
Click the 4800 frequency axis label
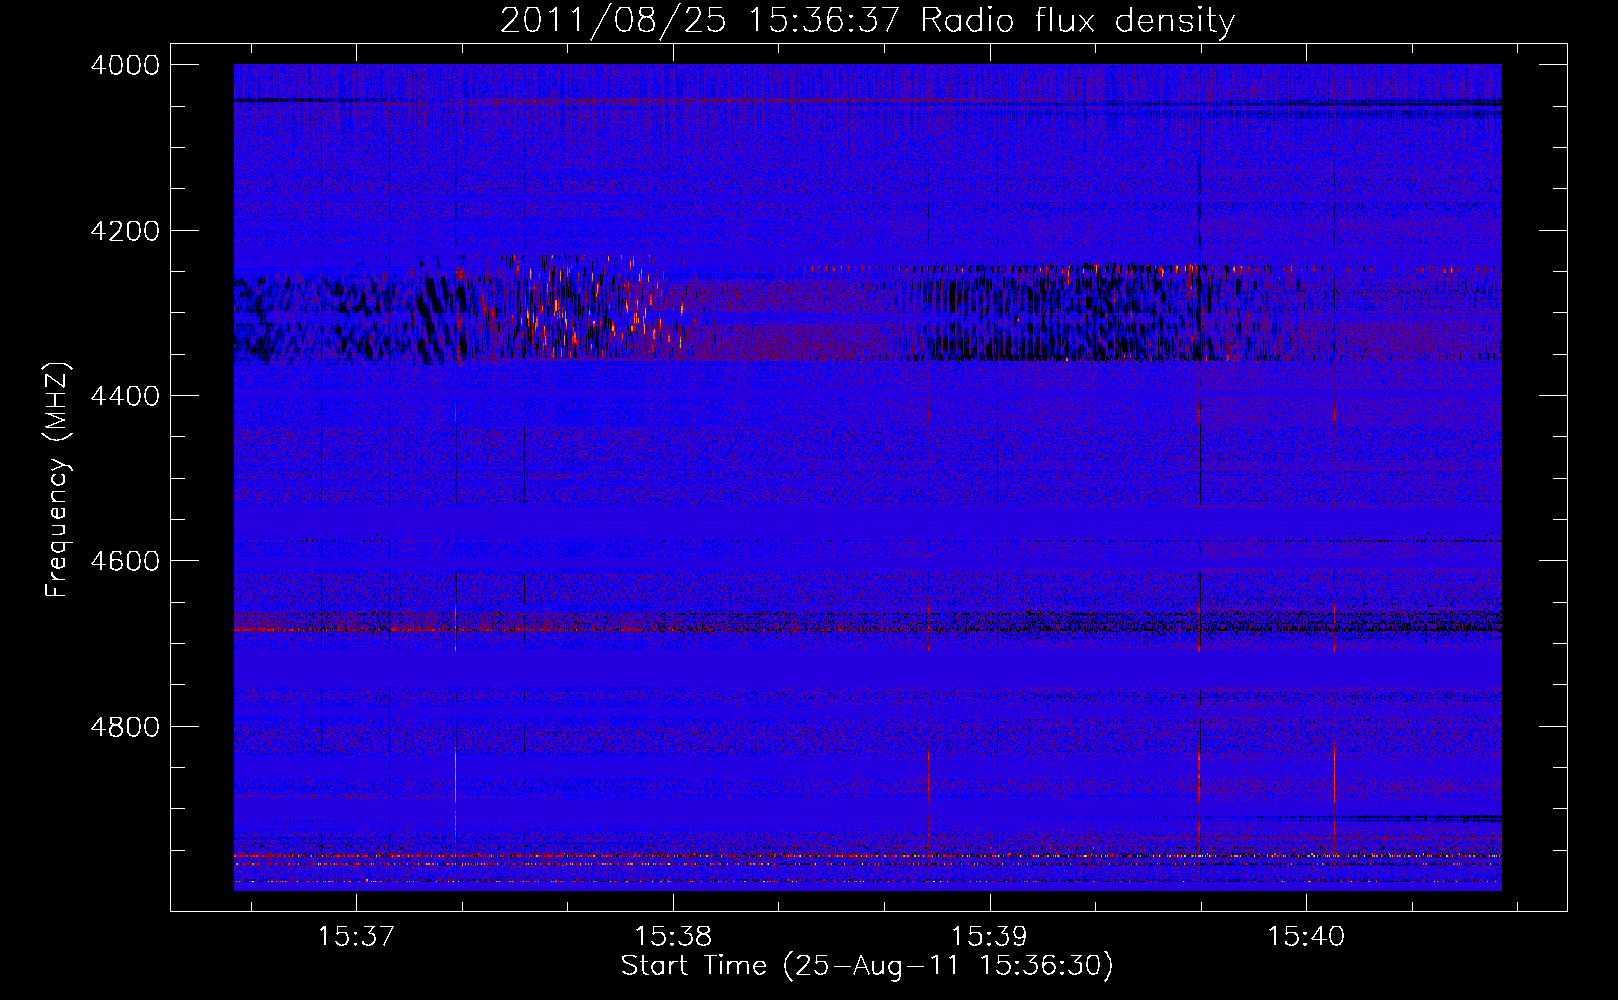click(125, 727)
